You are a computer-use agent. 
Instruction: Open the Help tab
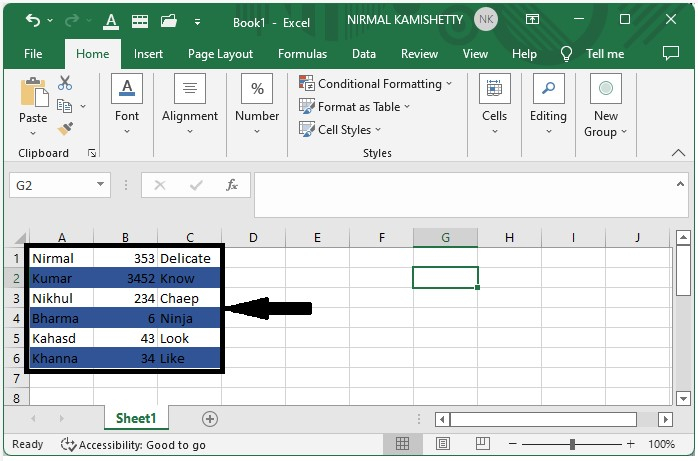[x=524, y=54]
